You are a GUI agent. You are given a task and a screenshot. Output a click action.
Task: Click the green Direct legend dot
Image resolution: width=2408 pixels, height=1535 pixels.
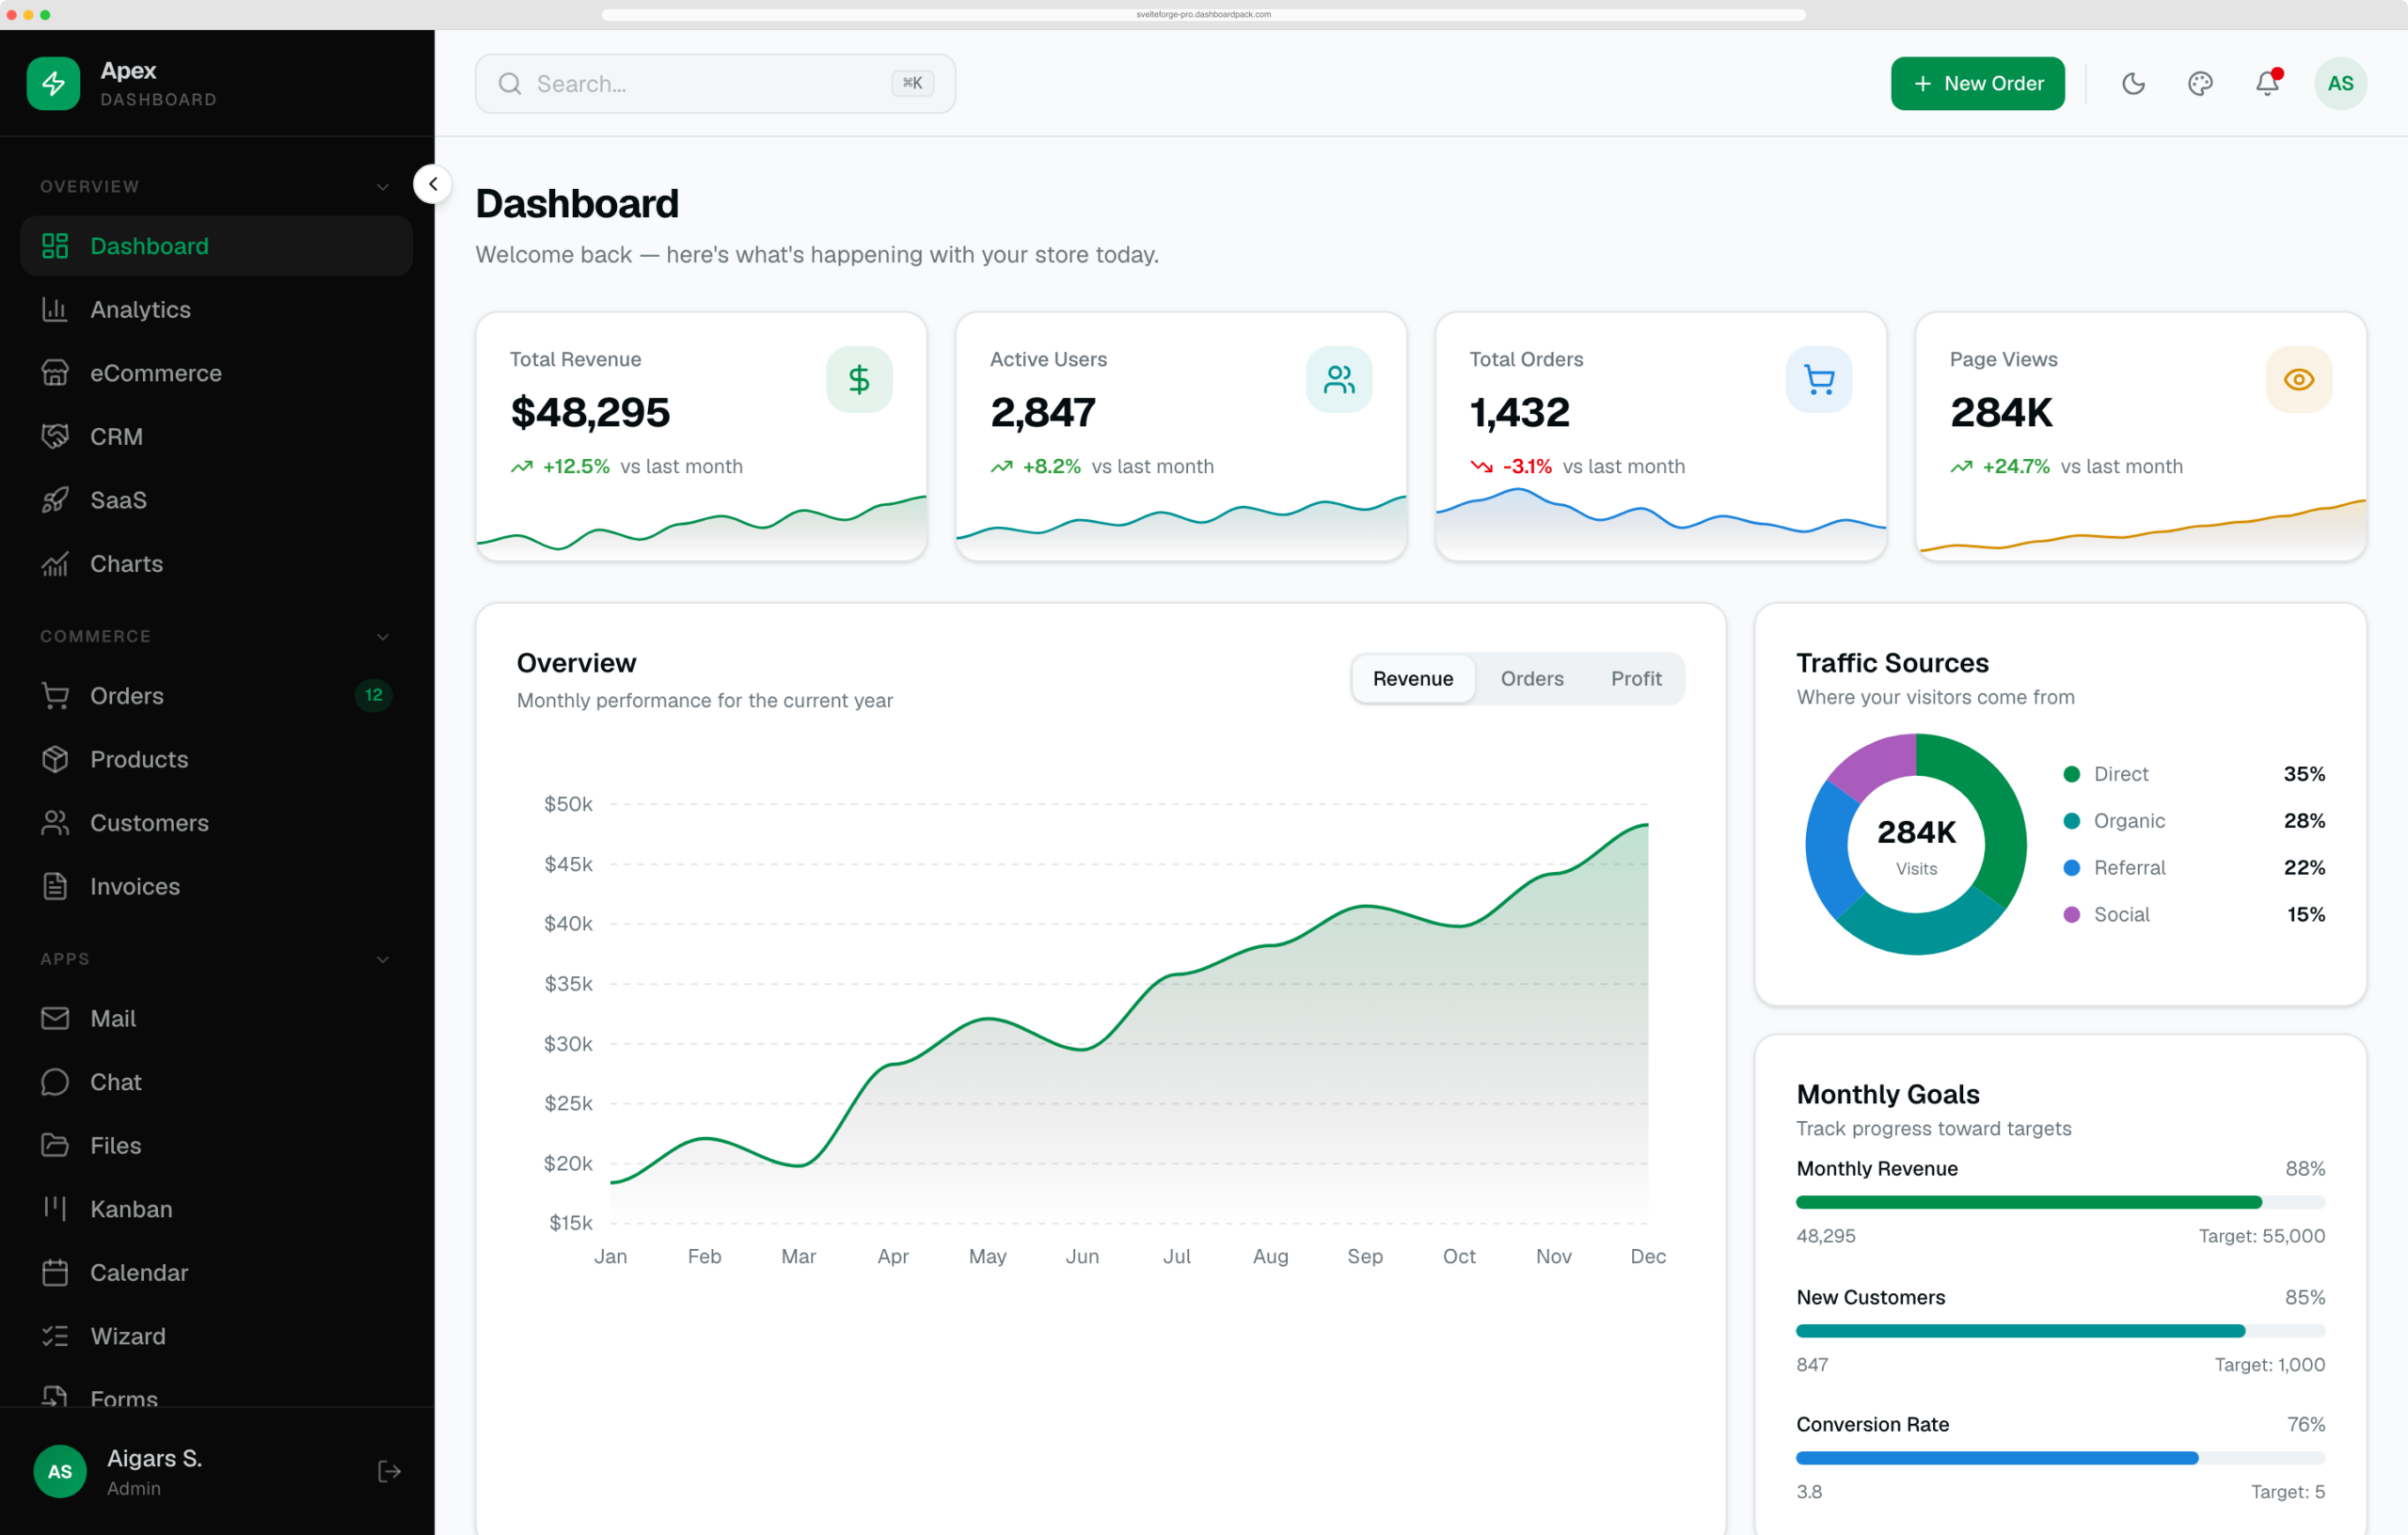pos(2071,774)
